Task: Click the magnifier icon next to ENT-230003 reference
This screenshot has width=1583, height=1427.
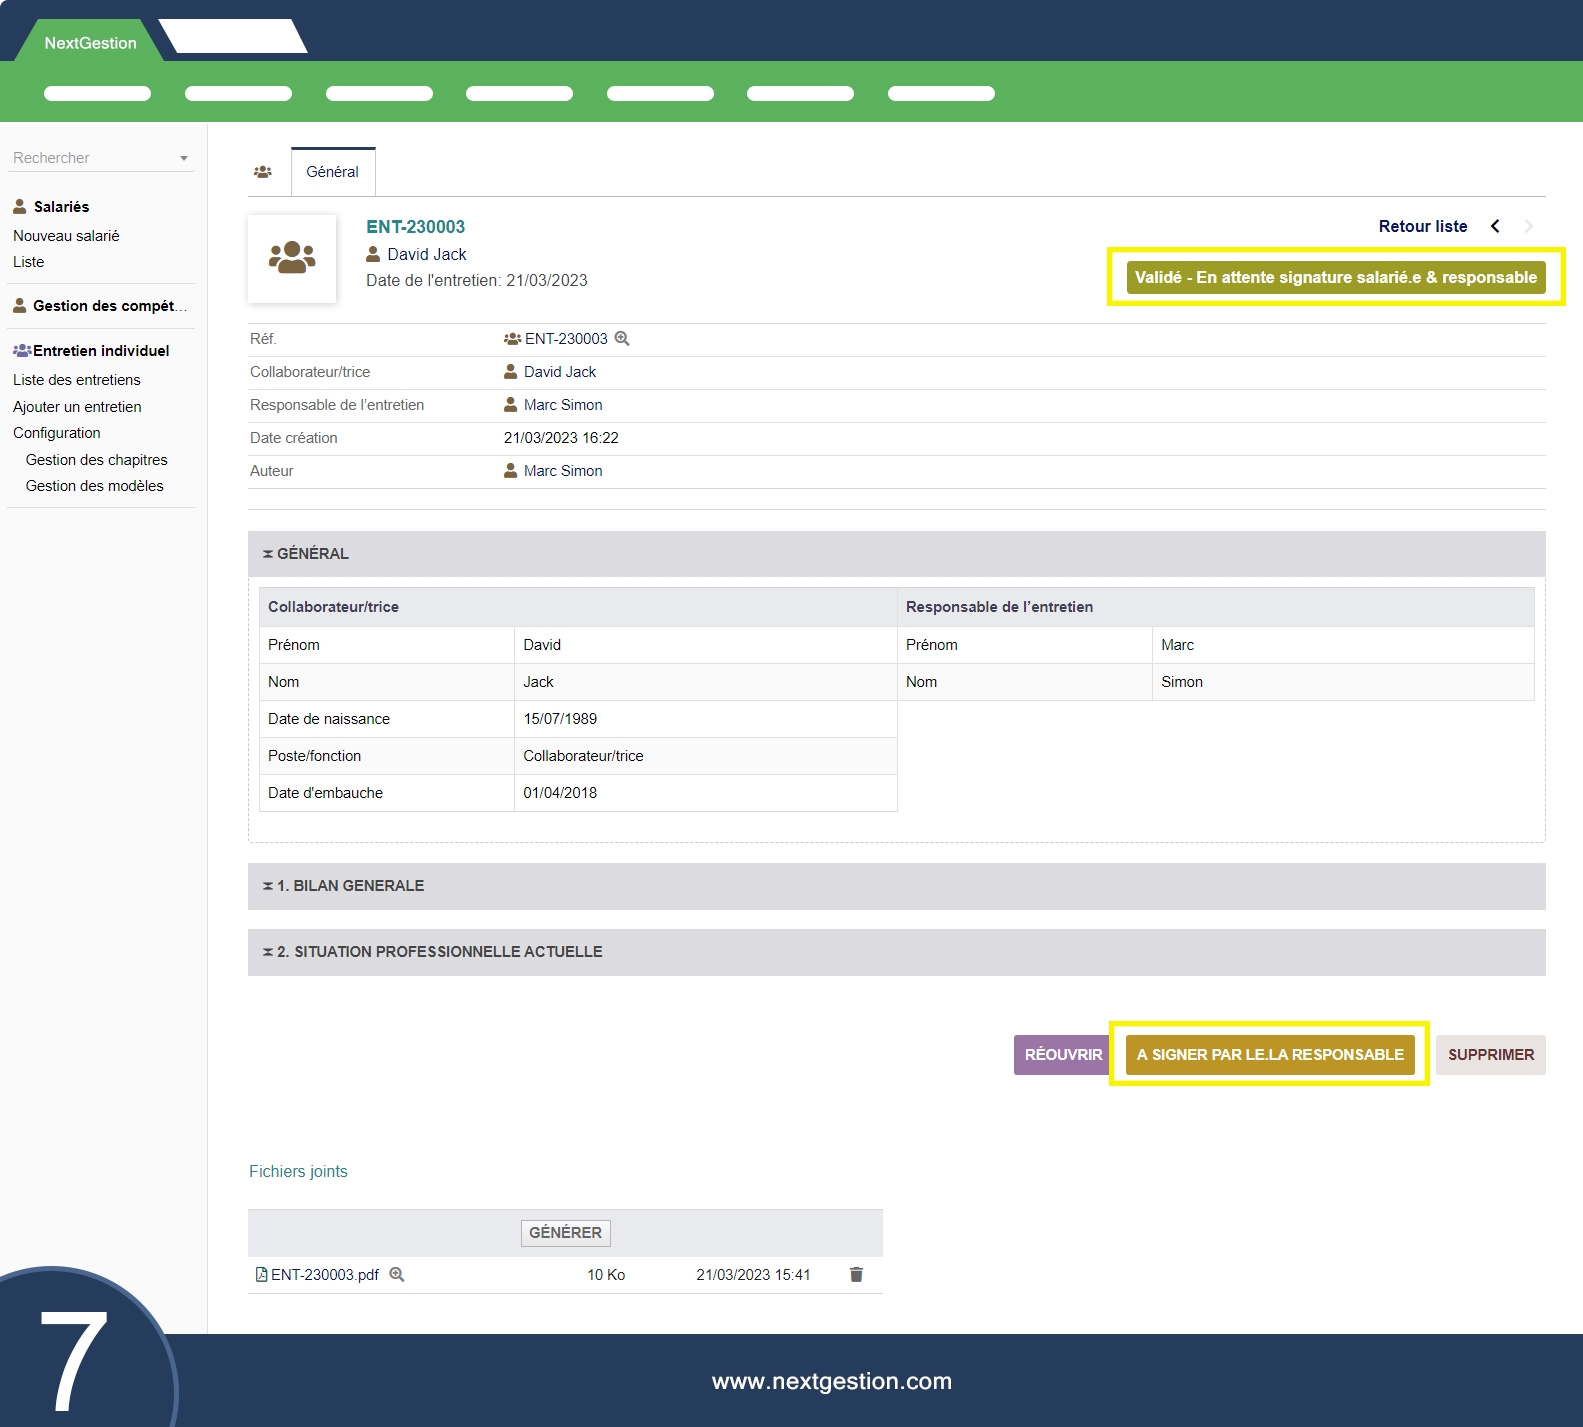Action: [x=622, y=339]
